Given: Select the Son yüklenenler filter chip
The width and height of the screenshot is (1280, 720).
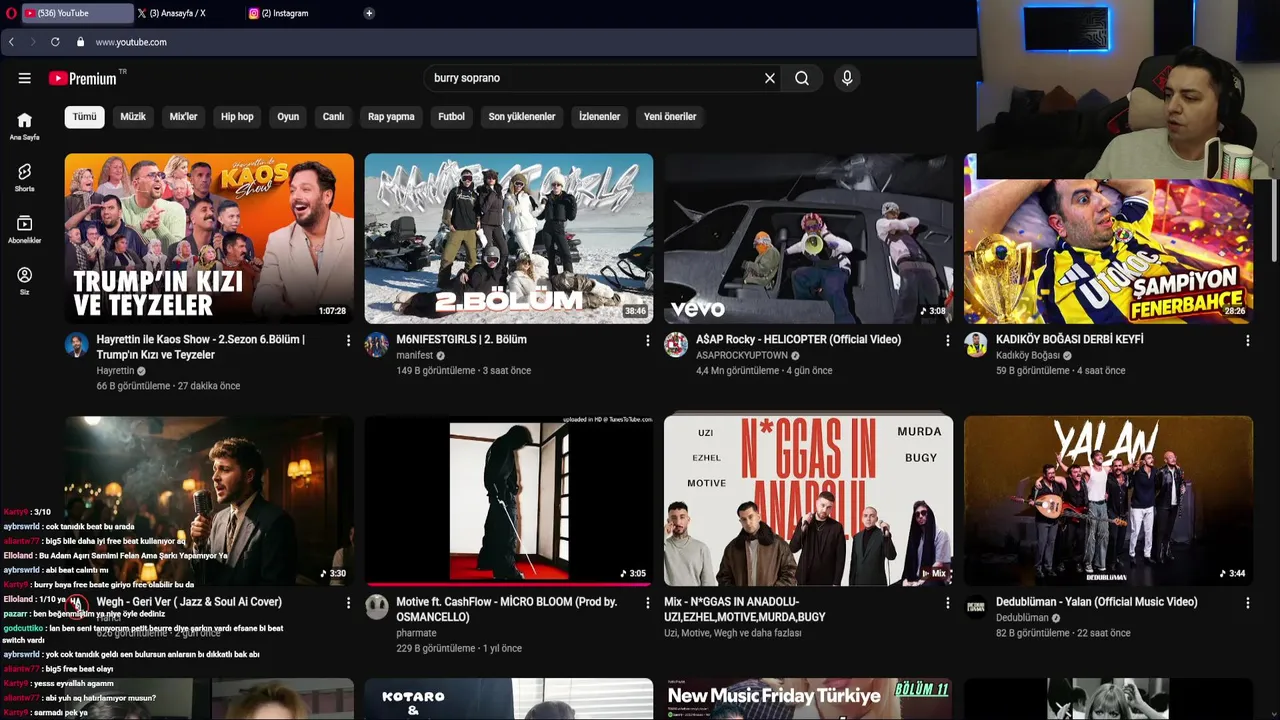Looking at the screenshot, I should coord(522,116).
